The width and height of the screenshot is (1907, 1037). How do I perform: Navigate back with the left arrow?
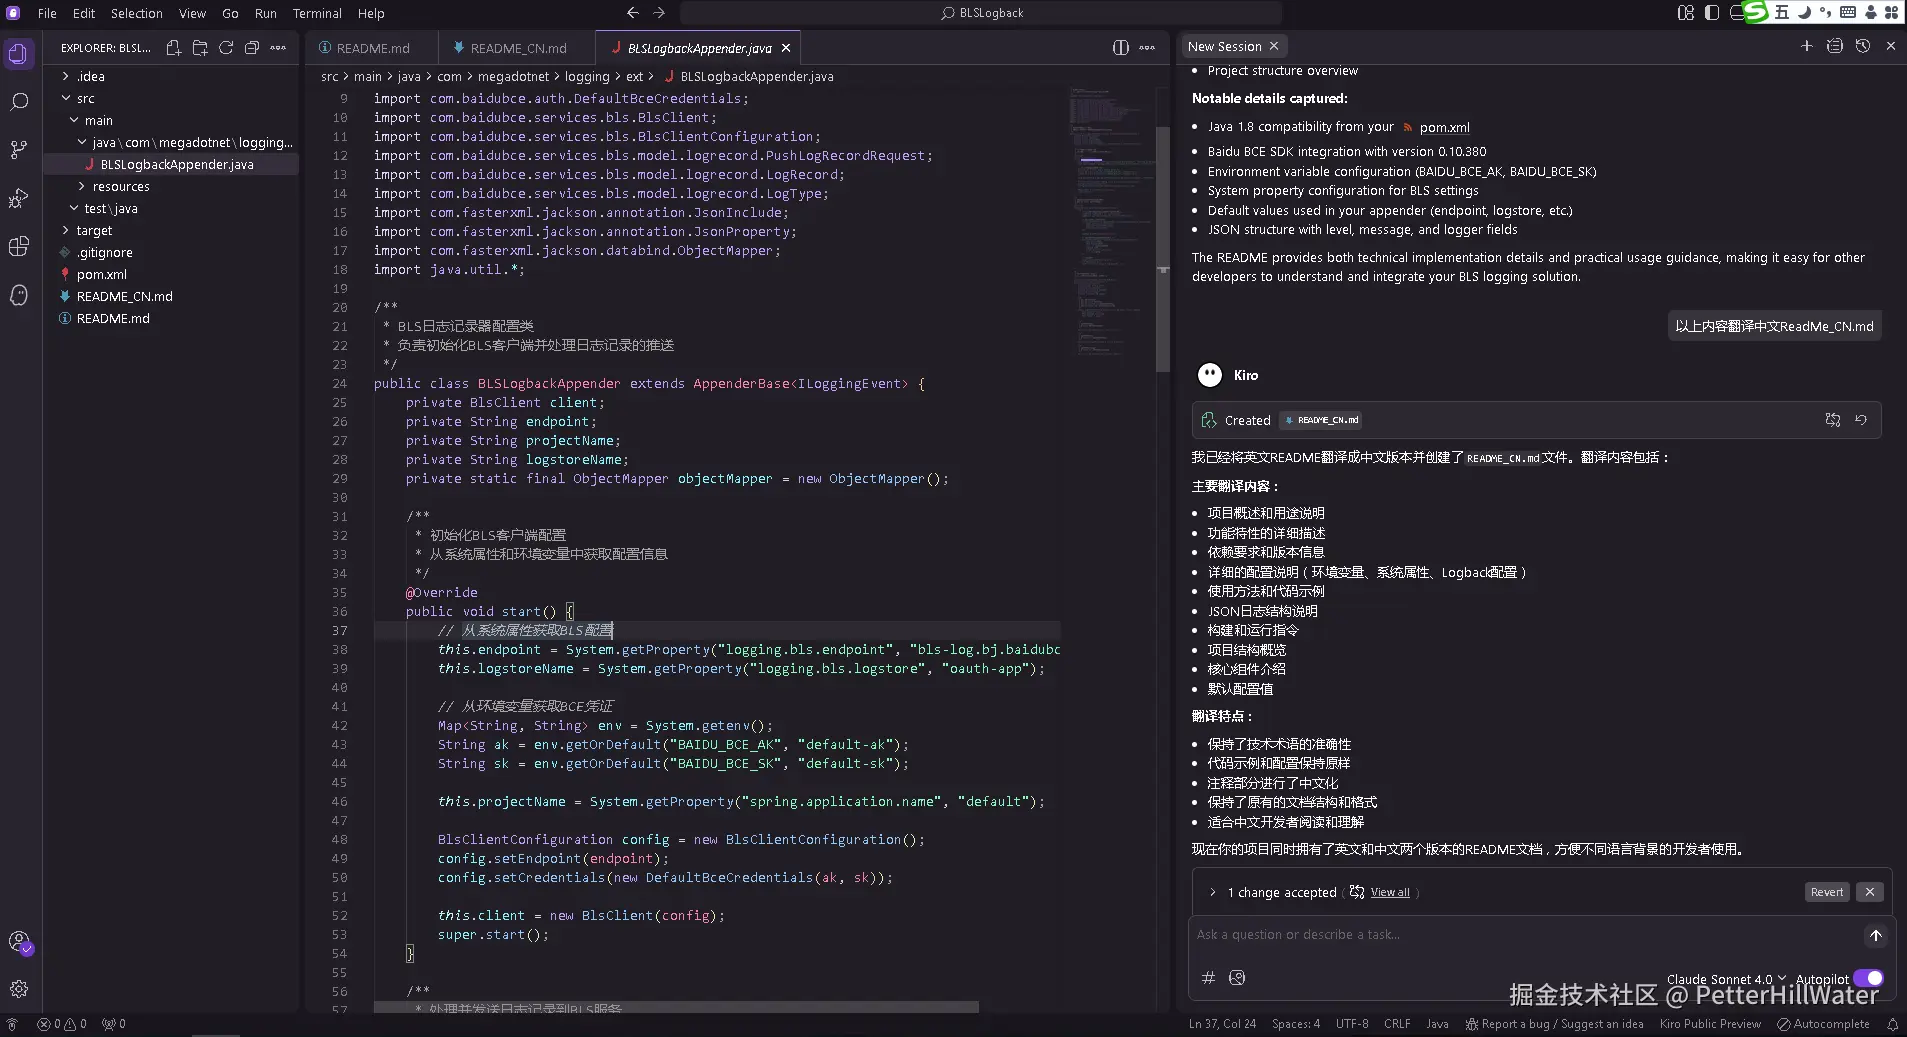(632, 13)
